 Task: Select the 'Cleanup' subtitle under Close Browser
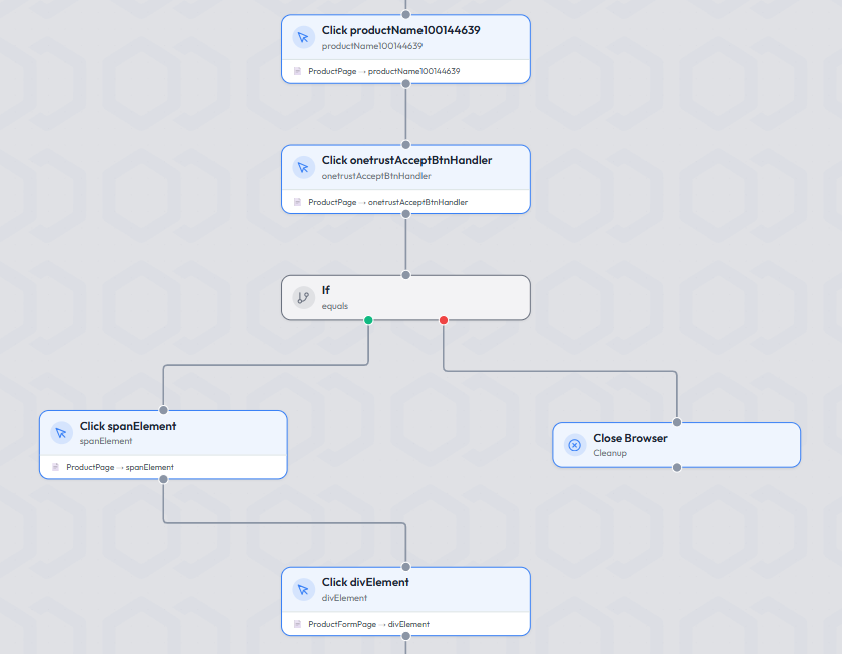[x=610, y=453]
